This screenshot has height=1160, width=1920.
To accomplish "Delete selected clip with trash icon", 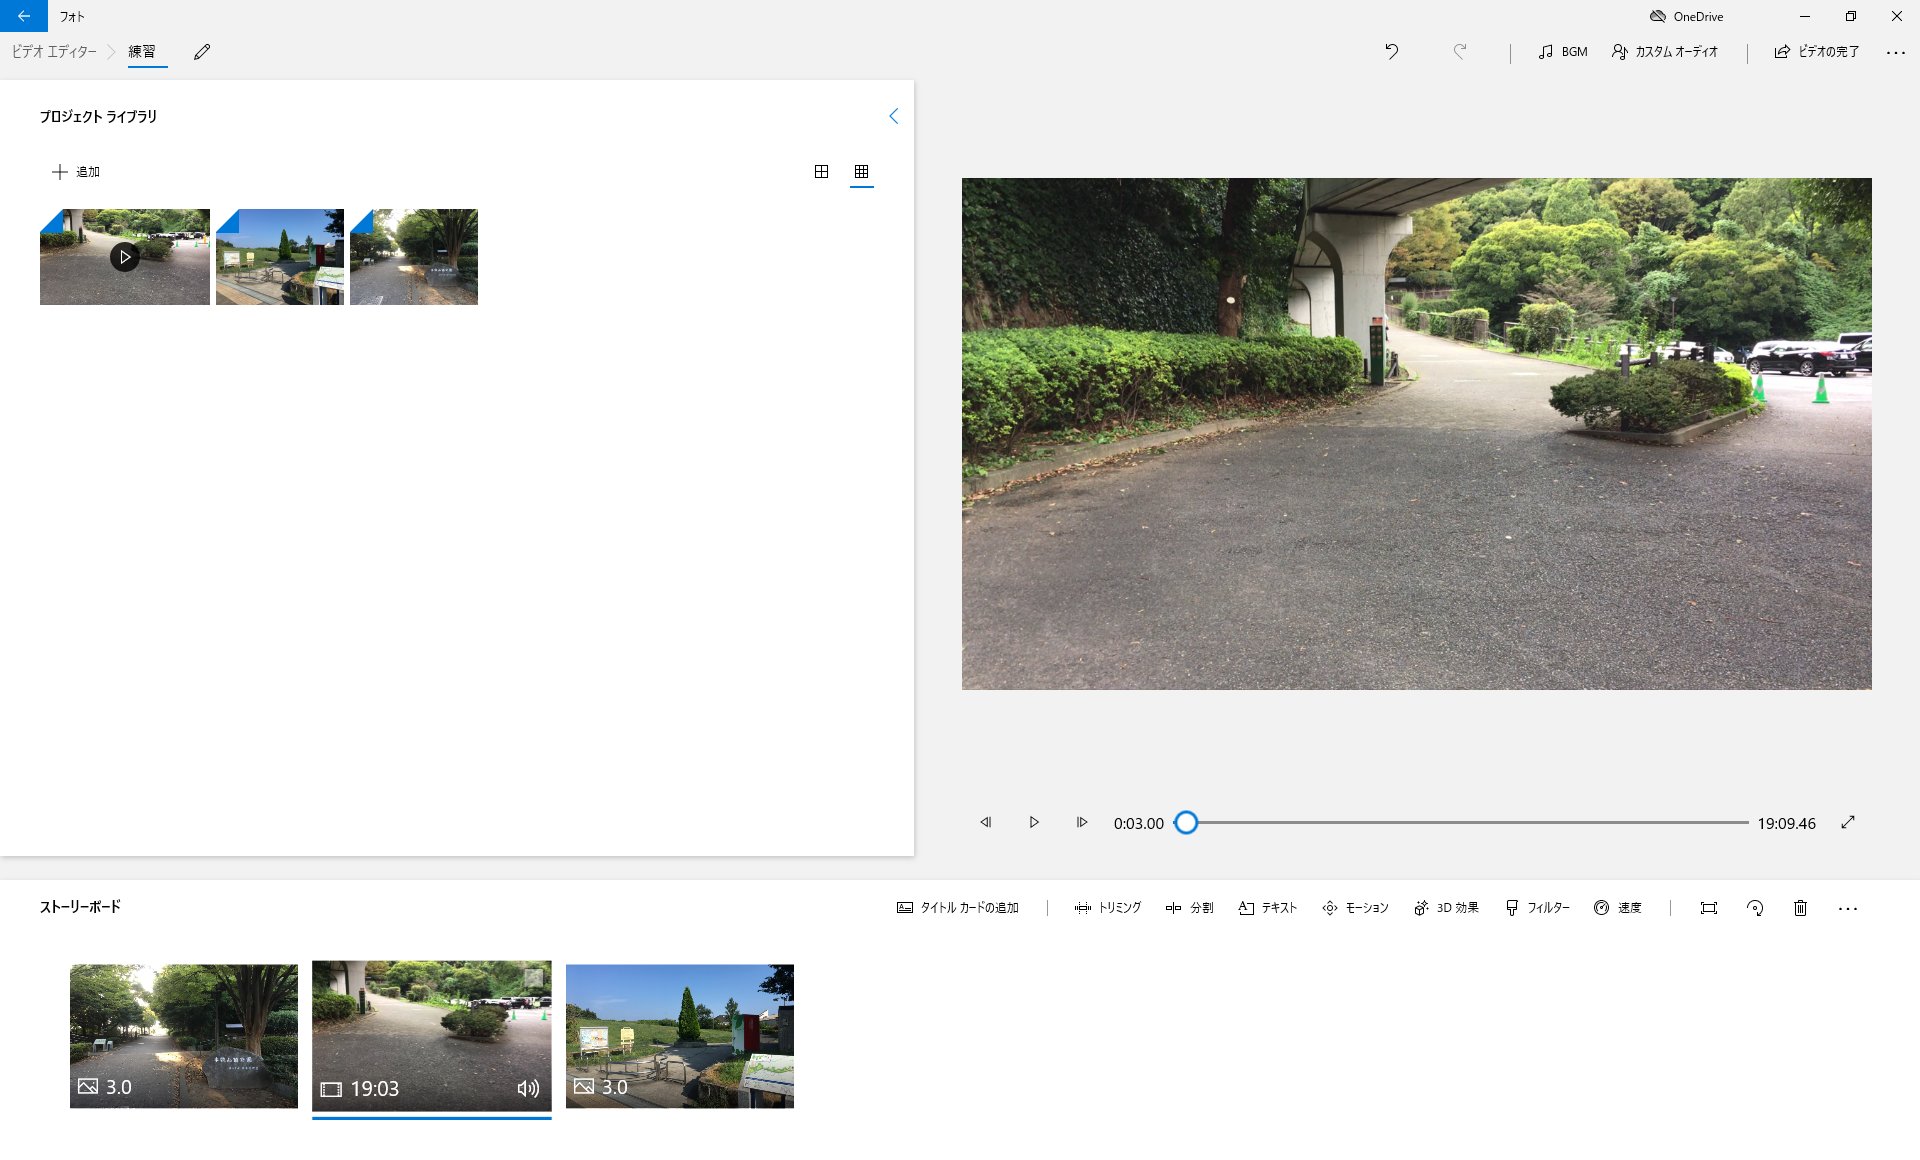I will click(x=1800, y=908).
